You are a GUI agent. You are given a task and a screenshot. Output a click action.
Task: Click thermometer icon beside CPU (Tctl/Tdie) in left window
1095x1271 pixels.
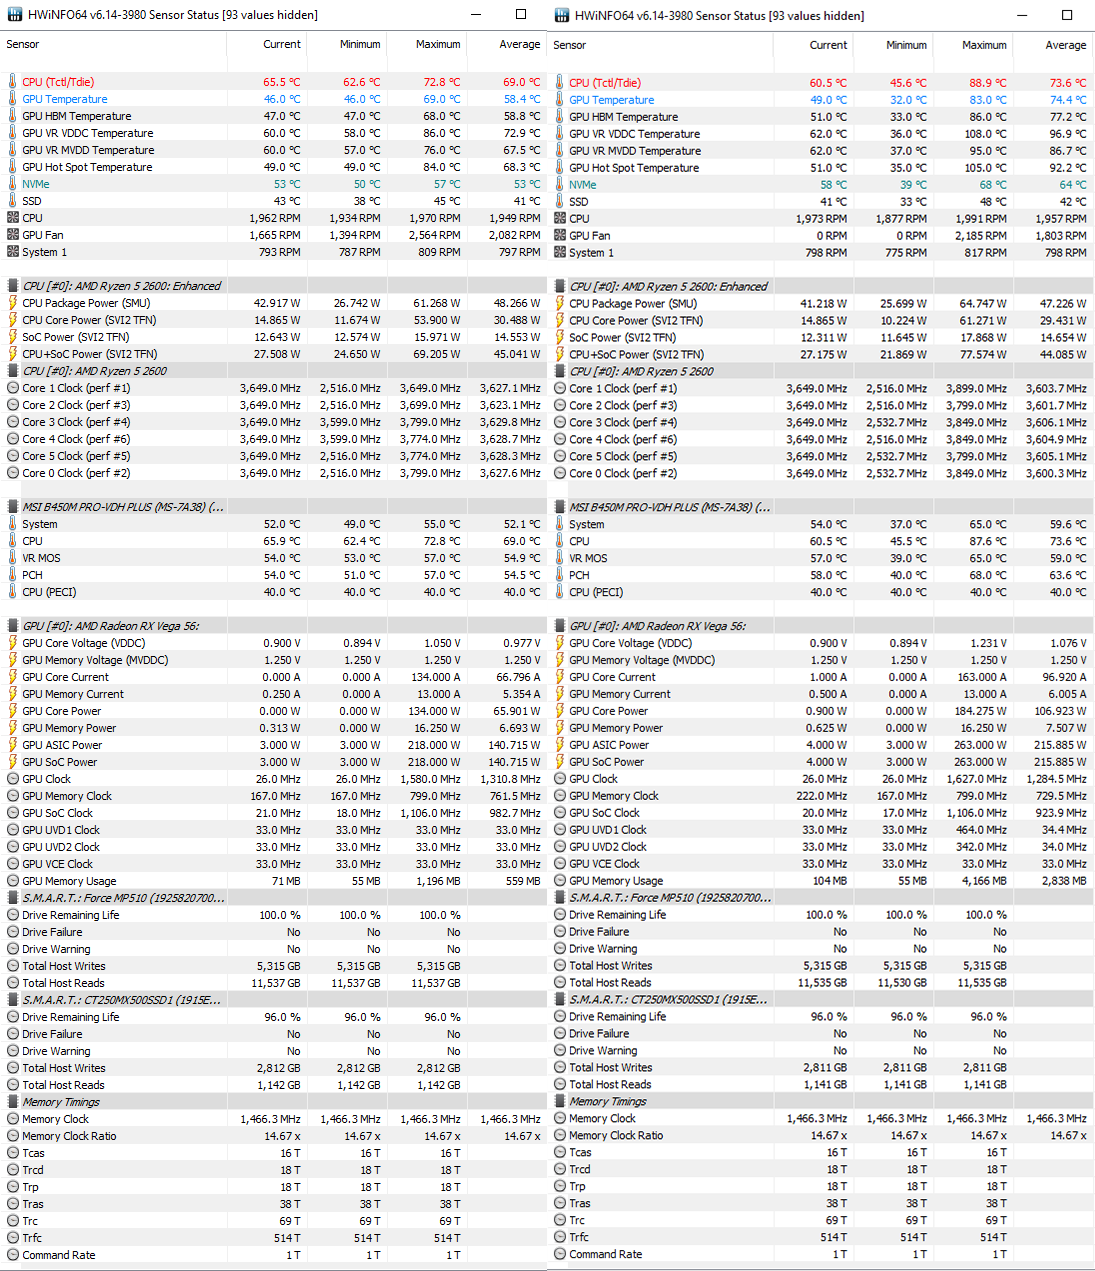tap(13, 82)
